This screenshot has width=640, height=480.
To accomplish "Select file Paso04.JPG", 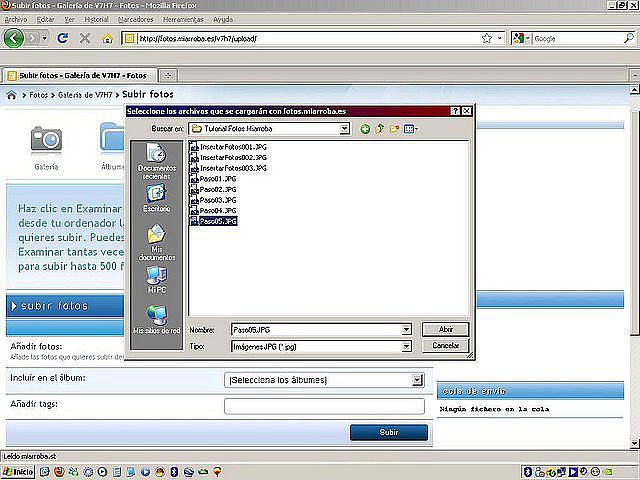I will 213,211.
